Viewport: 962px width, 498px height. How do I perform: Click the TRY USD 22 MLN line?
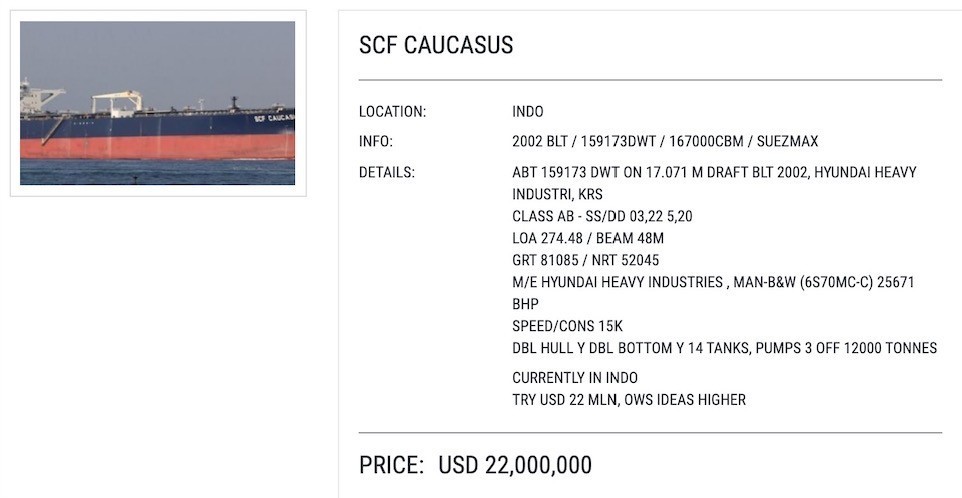(x=629, y=400)
